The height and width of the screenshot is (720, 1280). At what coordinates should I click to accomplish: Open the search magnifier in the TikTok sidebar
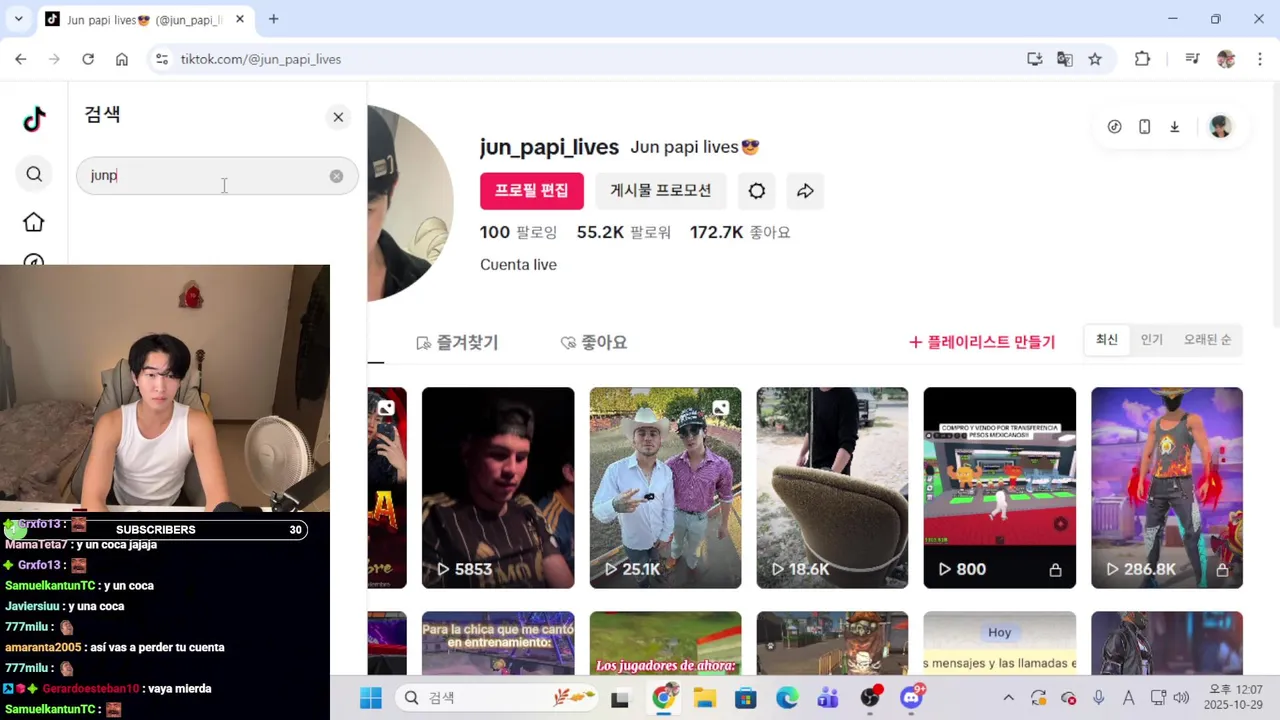[34, 174]
